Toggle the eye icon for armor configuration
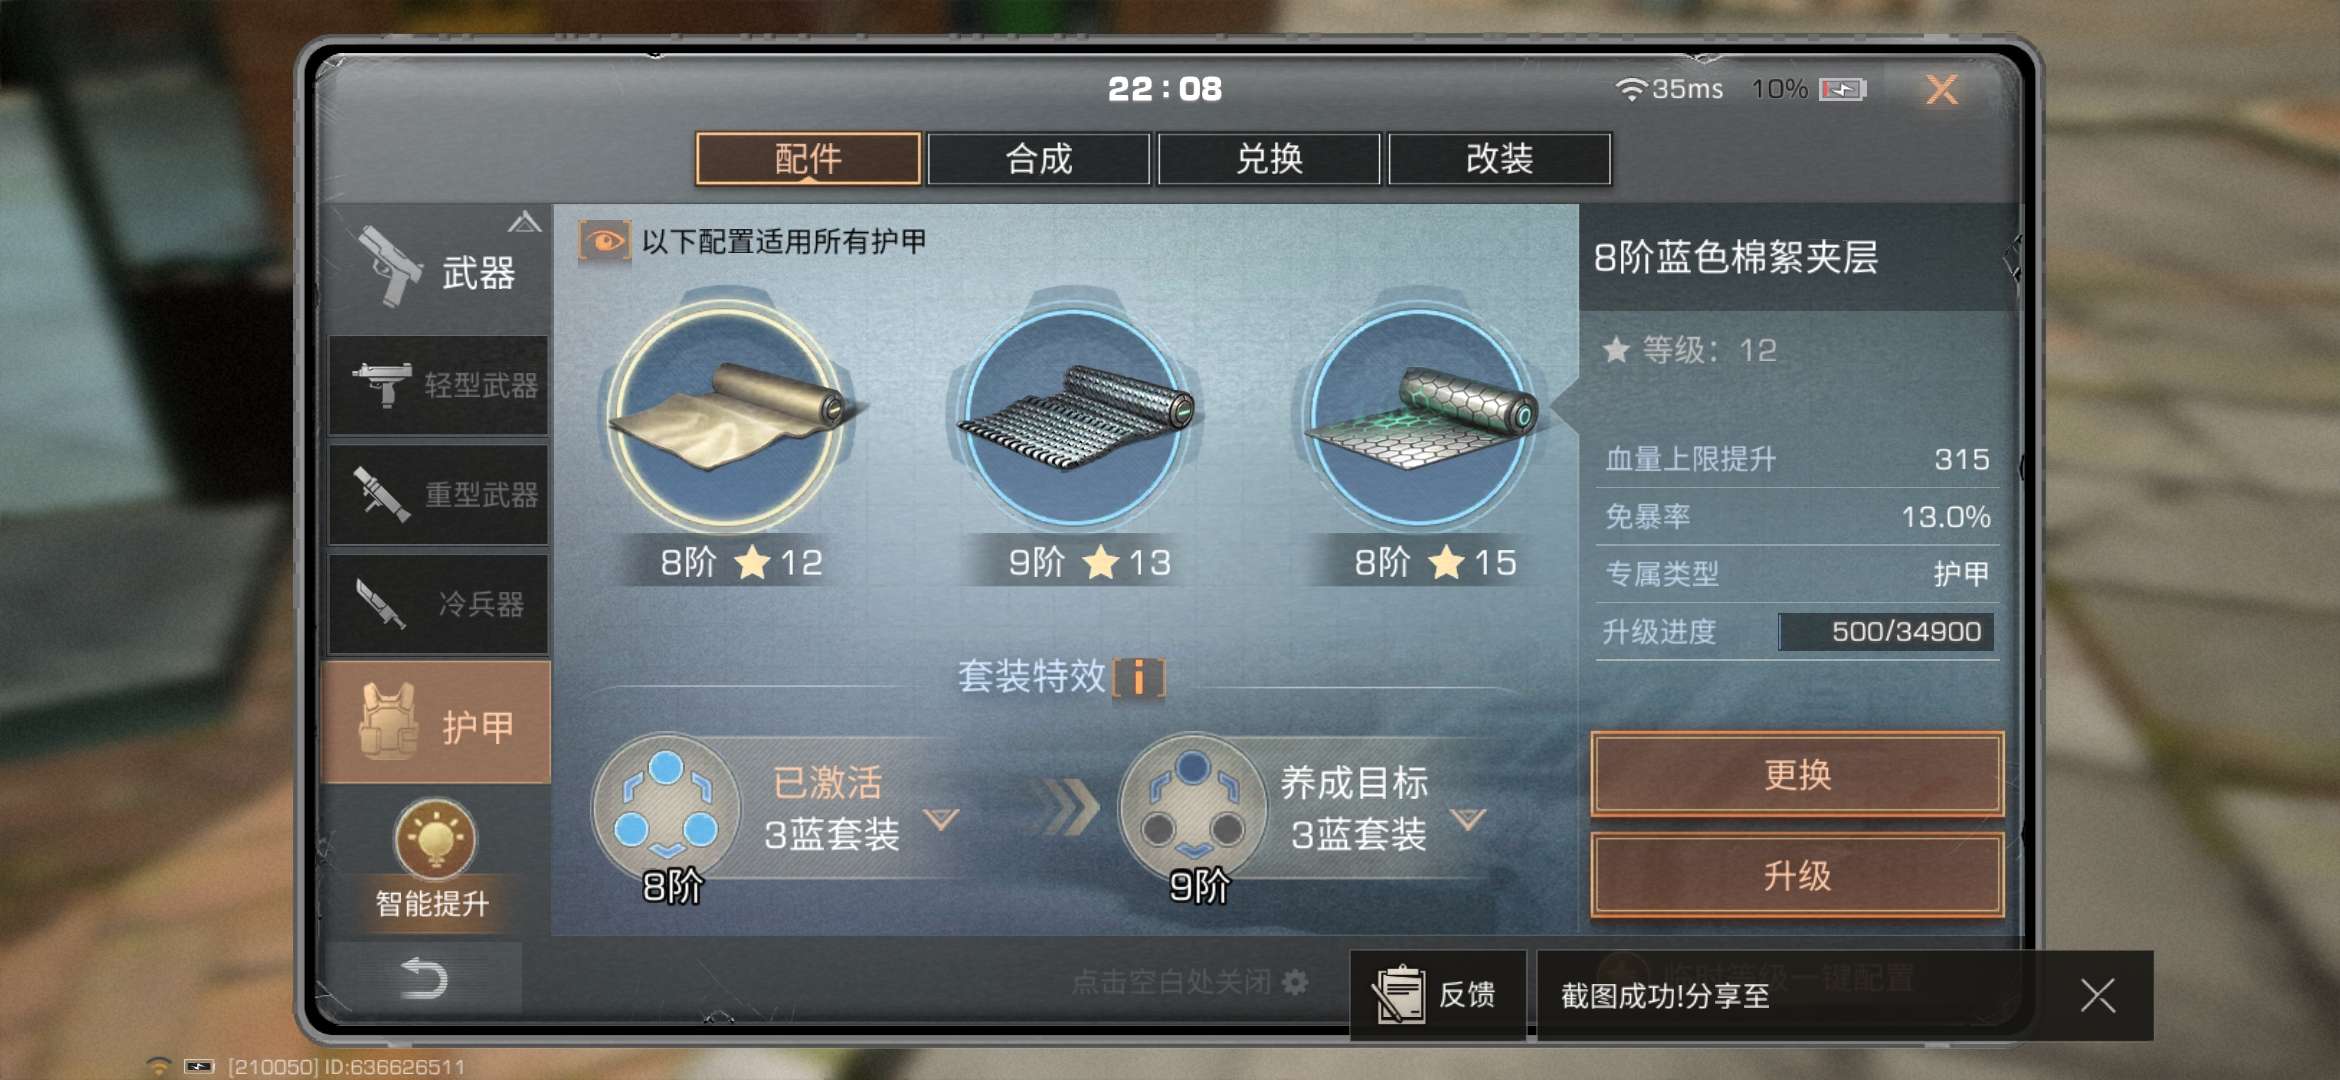 tap(604, 242)
